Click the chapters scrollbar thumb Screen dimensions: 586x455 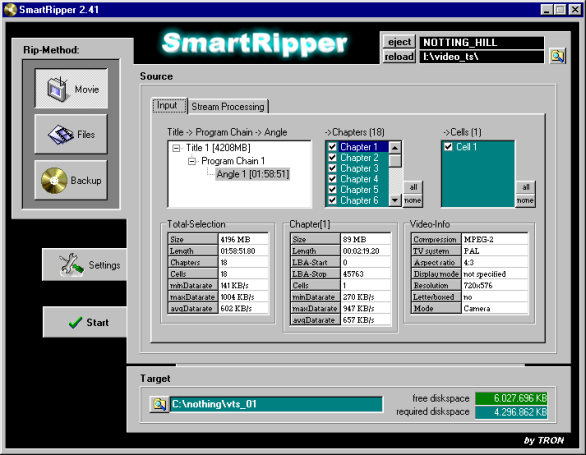tap(395, 160)
